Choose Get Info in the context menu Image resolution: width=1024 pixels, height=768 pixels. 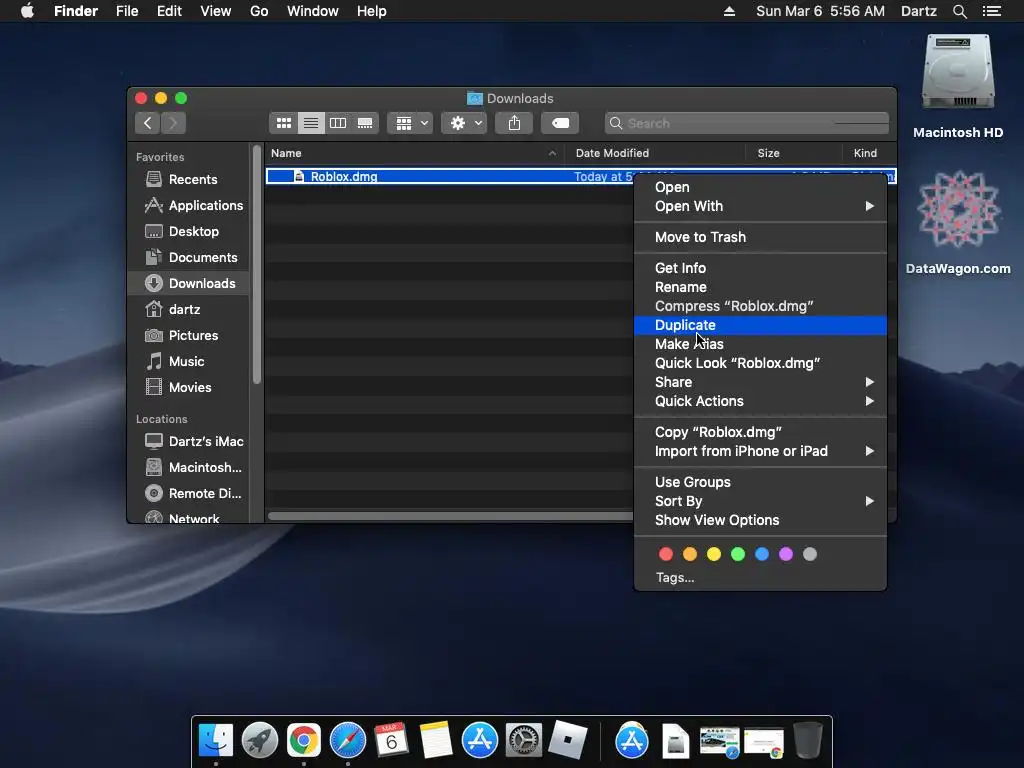[x=760, y=268]
